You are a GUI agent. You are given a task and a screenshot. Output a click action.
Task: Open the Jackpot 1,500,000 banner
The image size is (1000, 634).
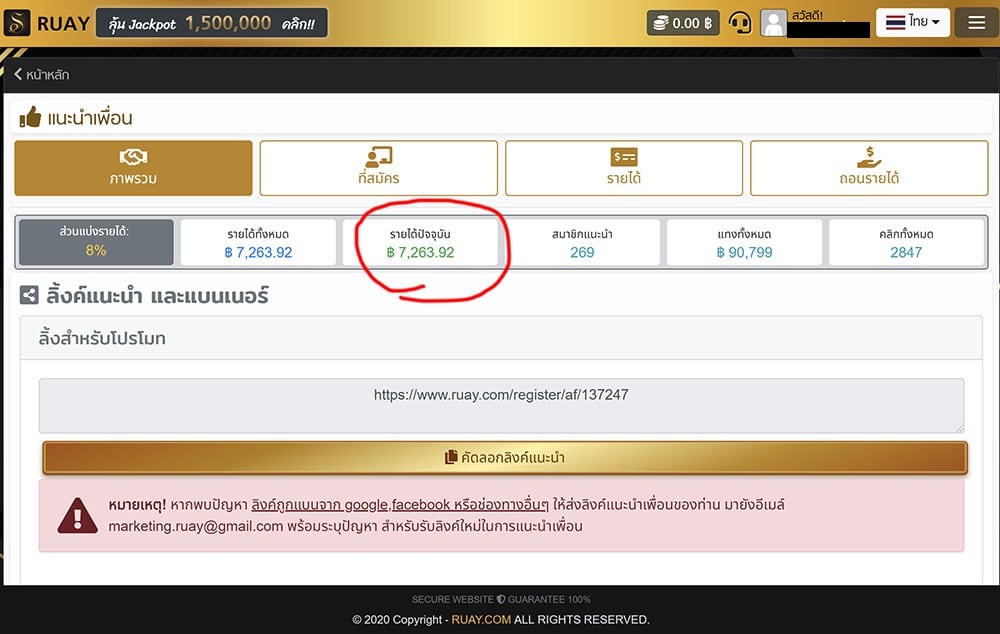pos(212,24)
